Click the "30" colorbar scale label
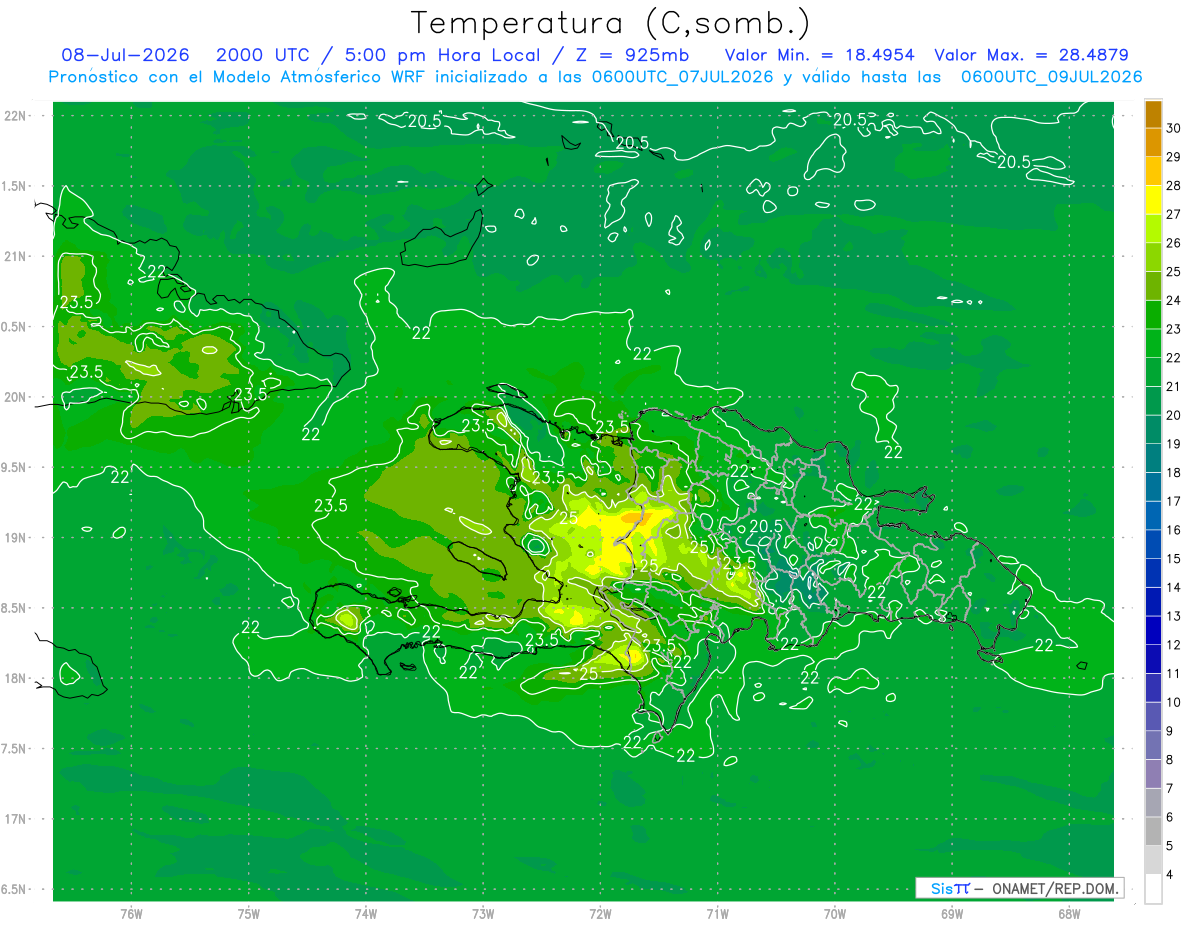 pyautogui.click(x=1174, y=127)
